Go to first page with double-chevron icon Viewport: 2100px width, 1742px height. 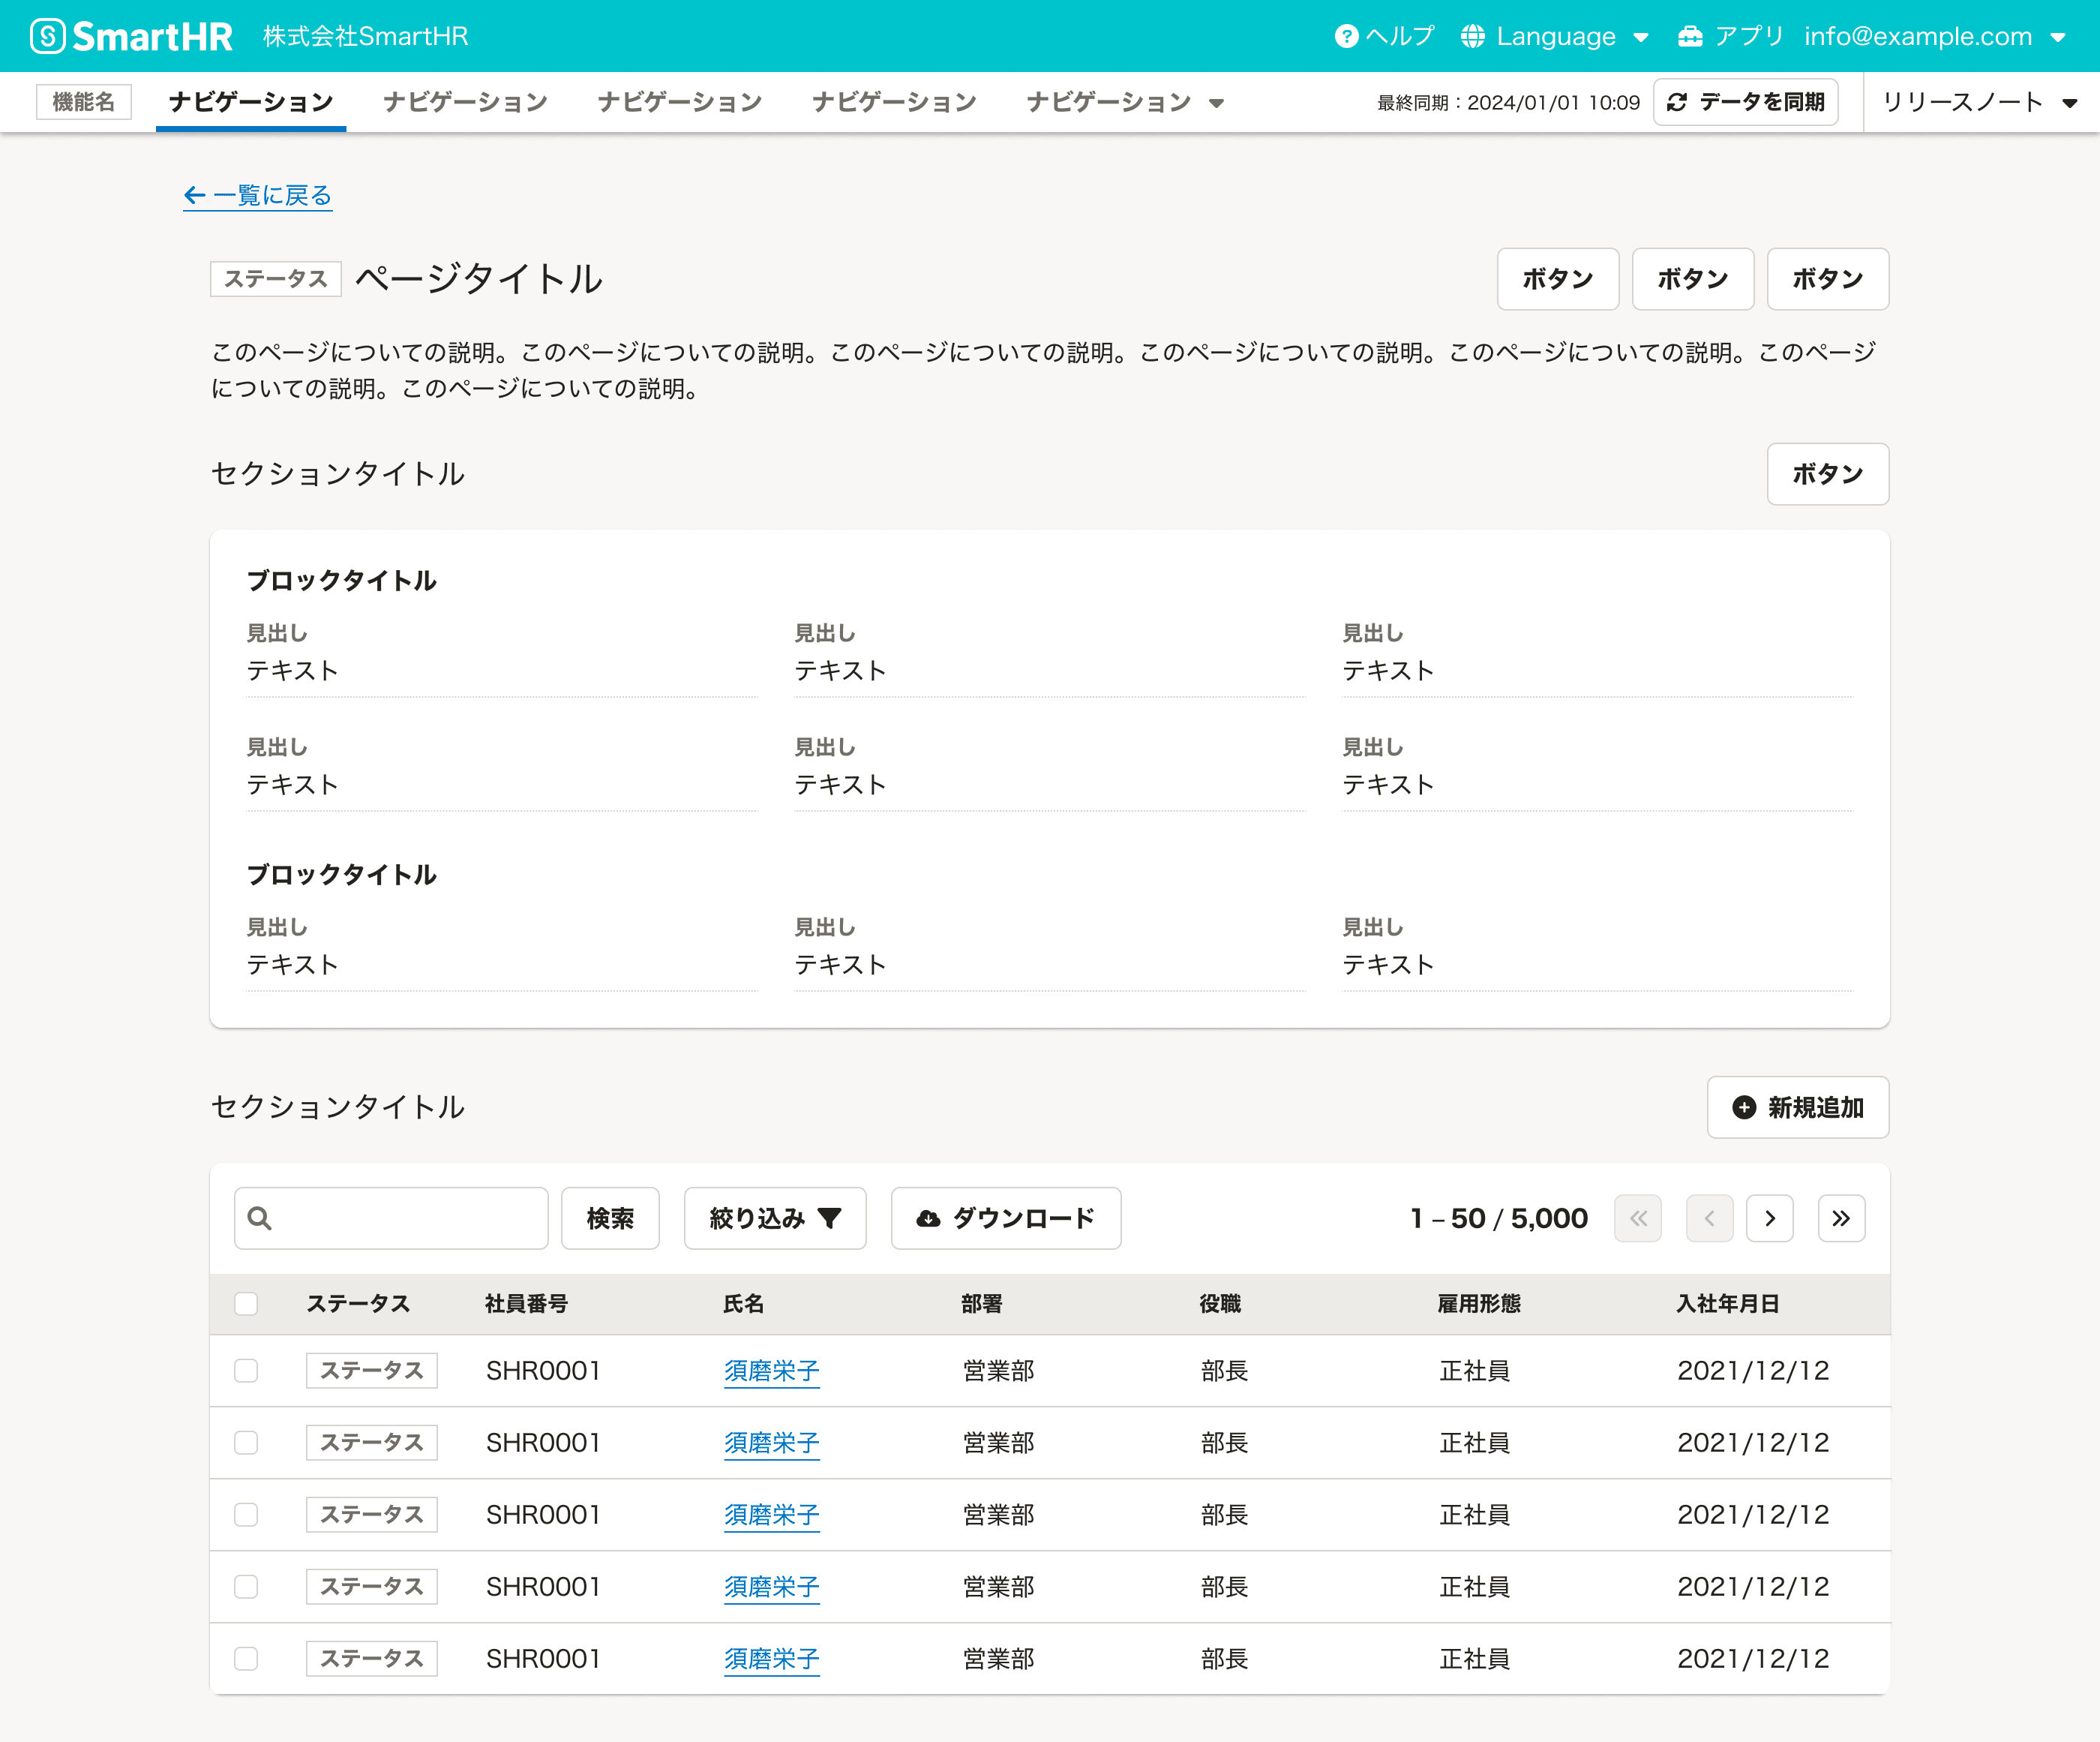point(1637,1218)
